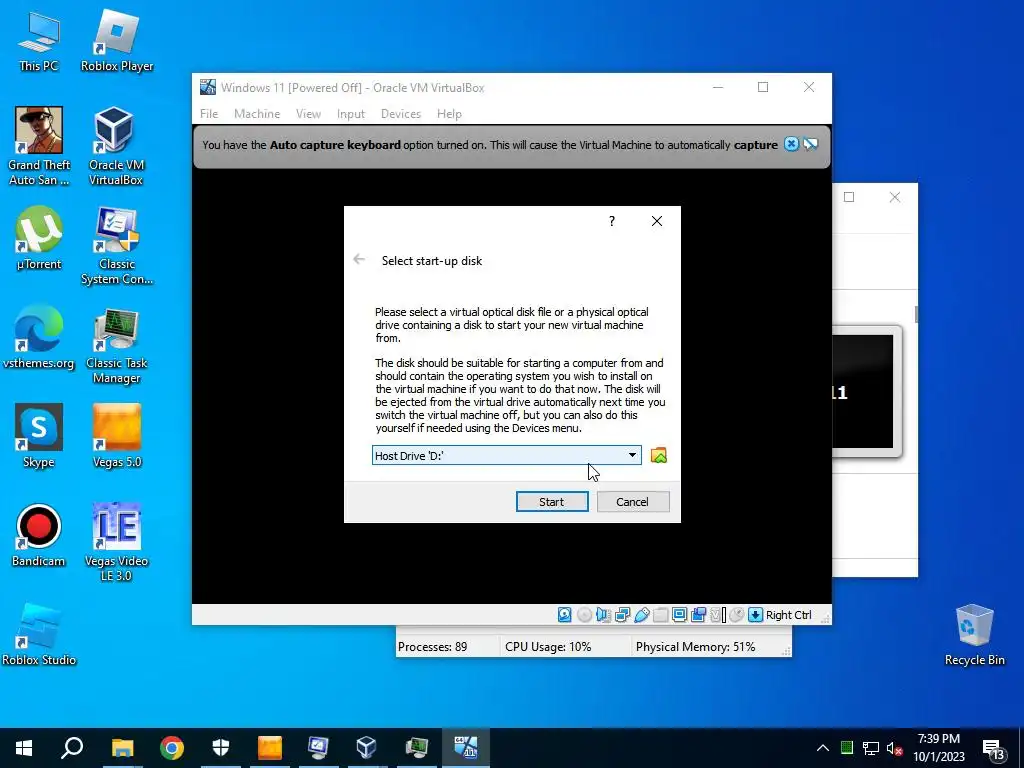
Task: Dismiss the Auto capture keyboard notification
Action: click(x=791, y=144)
